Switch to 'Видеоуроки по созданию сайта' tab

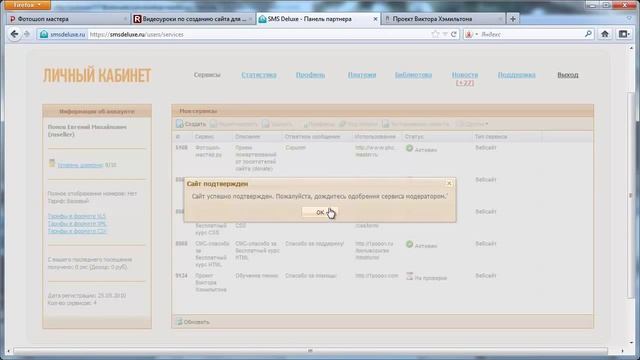(x=193, y=19)
